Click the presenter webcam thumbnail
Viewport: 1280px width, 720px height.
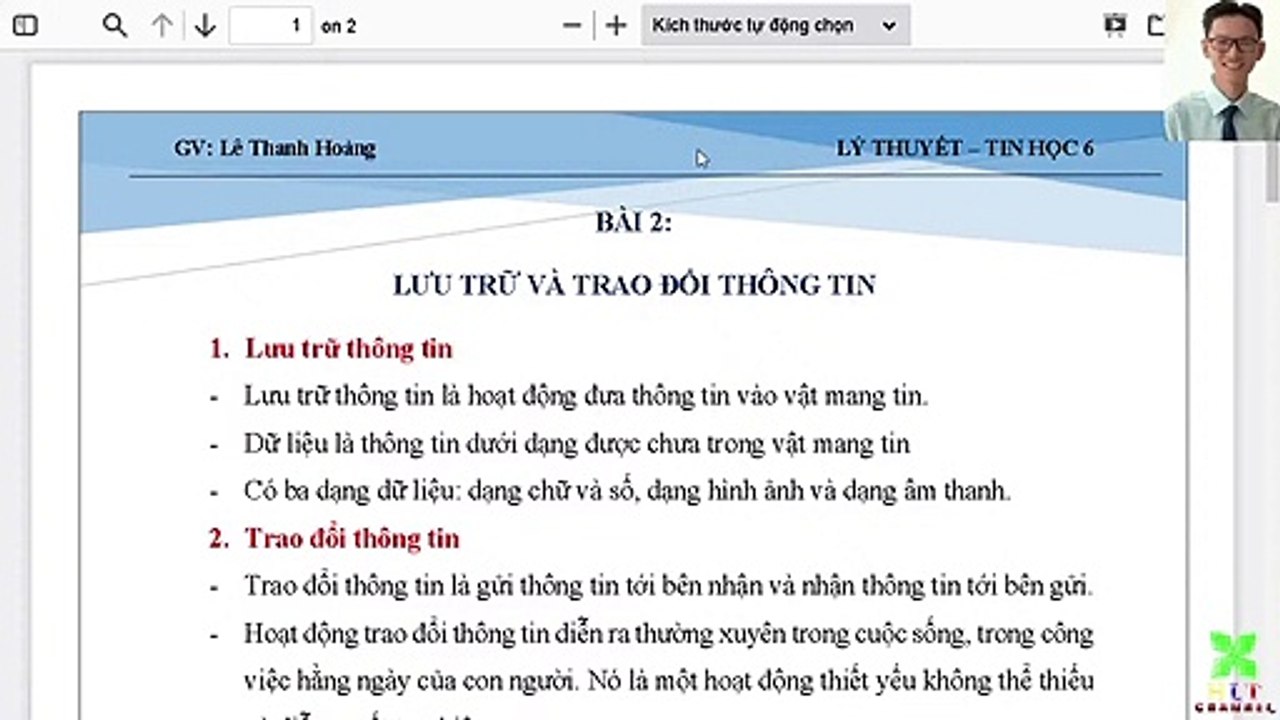click(x=1222, y=70)
